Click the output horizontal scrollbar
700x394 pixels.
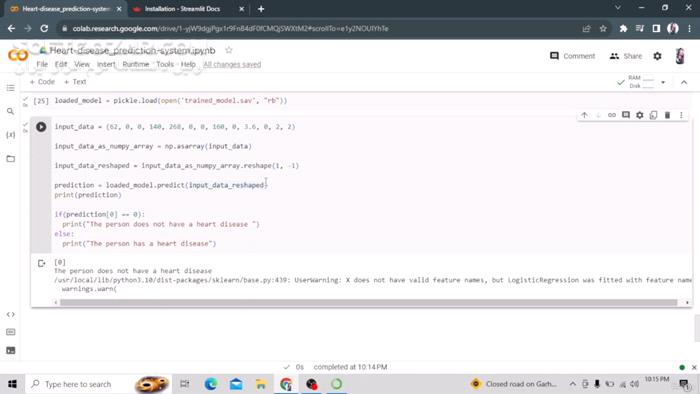click(x=368, y=303)
